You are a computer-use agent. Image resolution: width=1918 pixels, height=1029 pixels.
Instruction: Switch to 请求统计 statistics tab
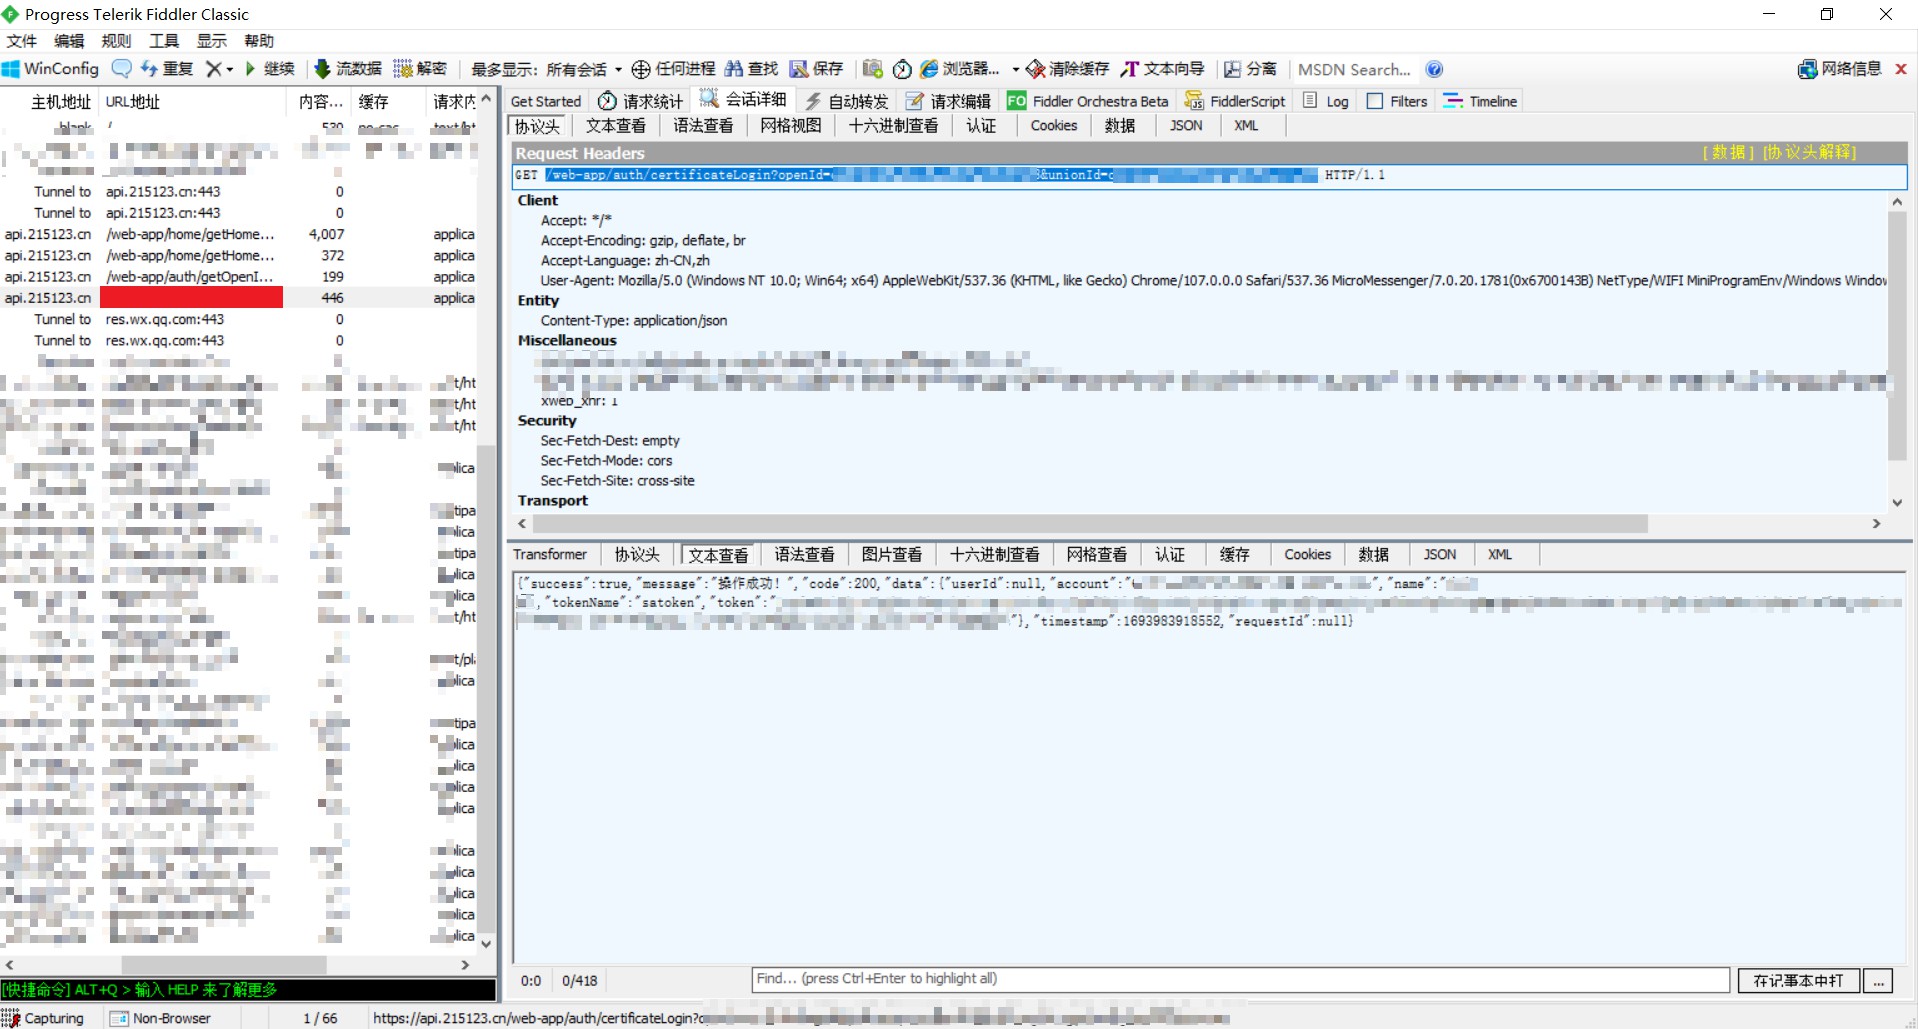640,101
